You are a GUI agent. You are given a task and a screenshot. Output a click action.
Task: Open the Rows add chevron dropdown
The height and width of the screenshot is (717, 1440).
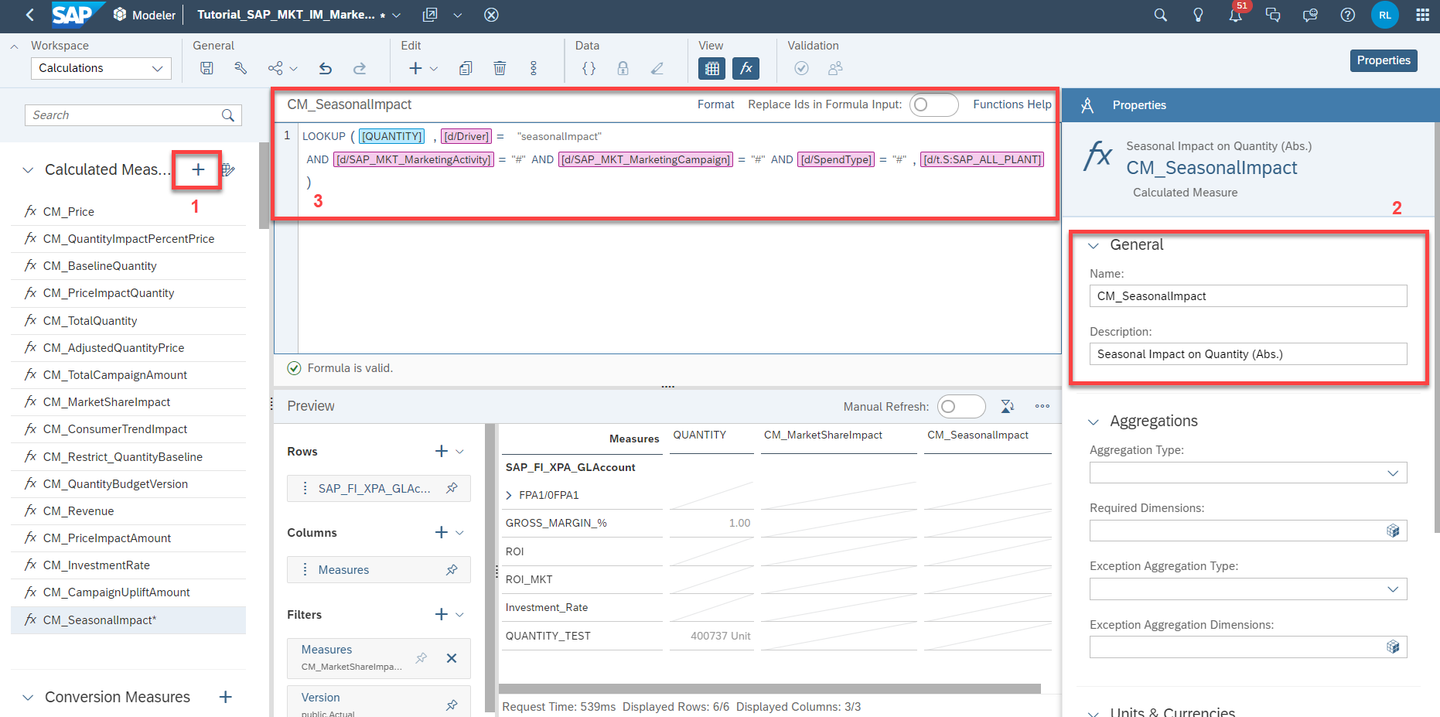pyautogui.click(x=460, y=452)
